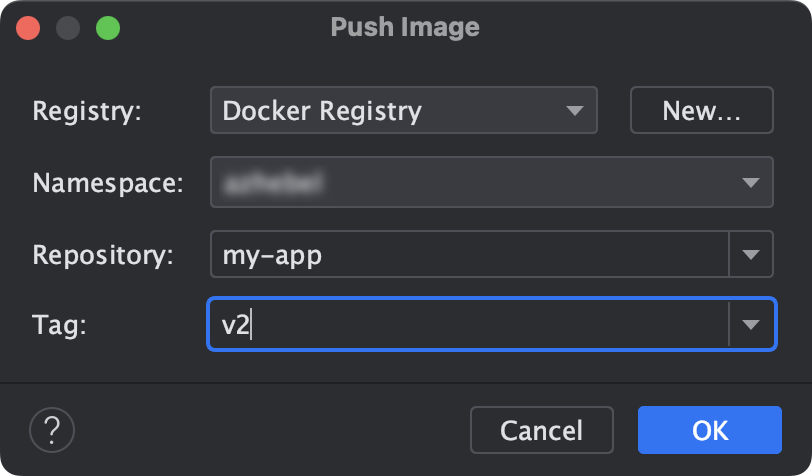812x476 pixels.
Task: Click the gray minimize window button
Action: pyautogui.click(x=68, y=28)
